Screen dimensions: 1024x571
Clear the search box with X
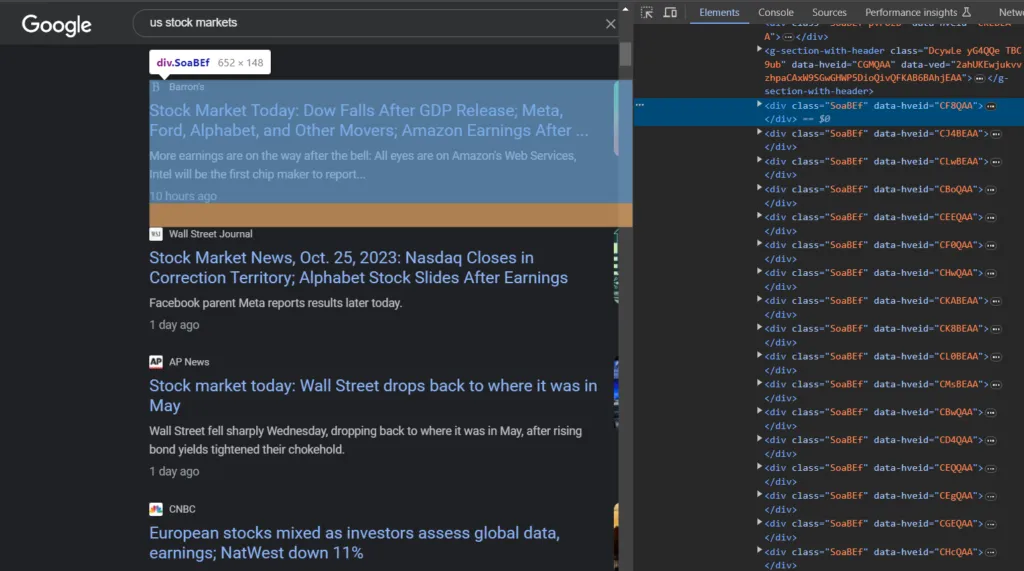pos(610,23)
